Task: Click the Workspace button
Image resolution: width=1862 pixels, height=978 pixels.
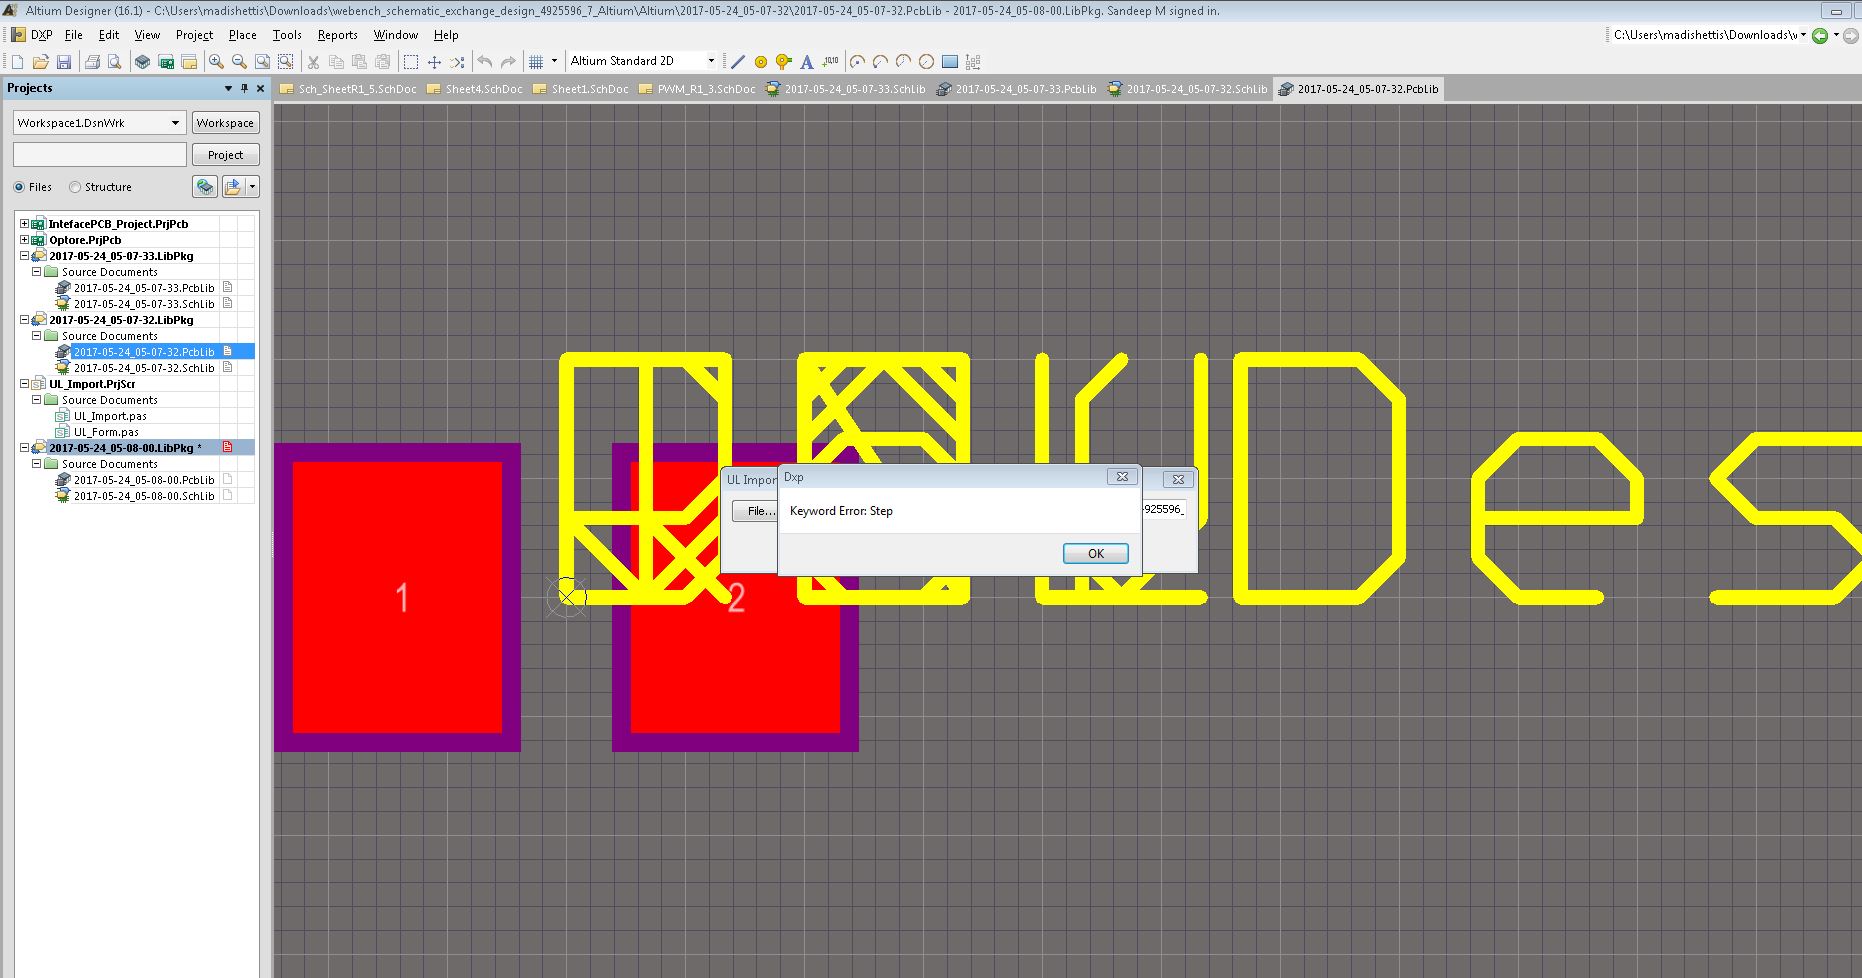Action: click(225, 123)
